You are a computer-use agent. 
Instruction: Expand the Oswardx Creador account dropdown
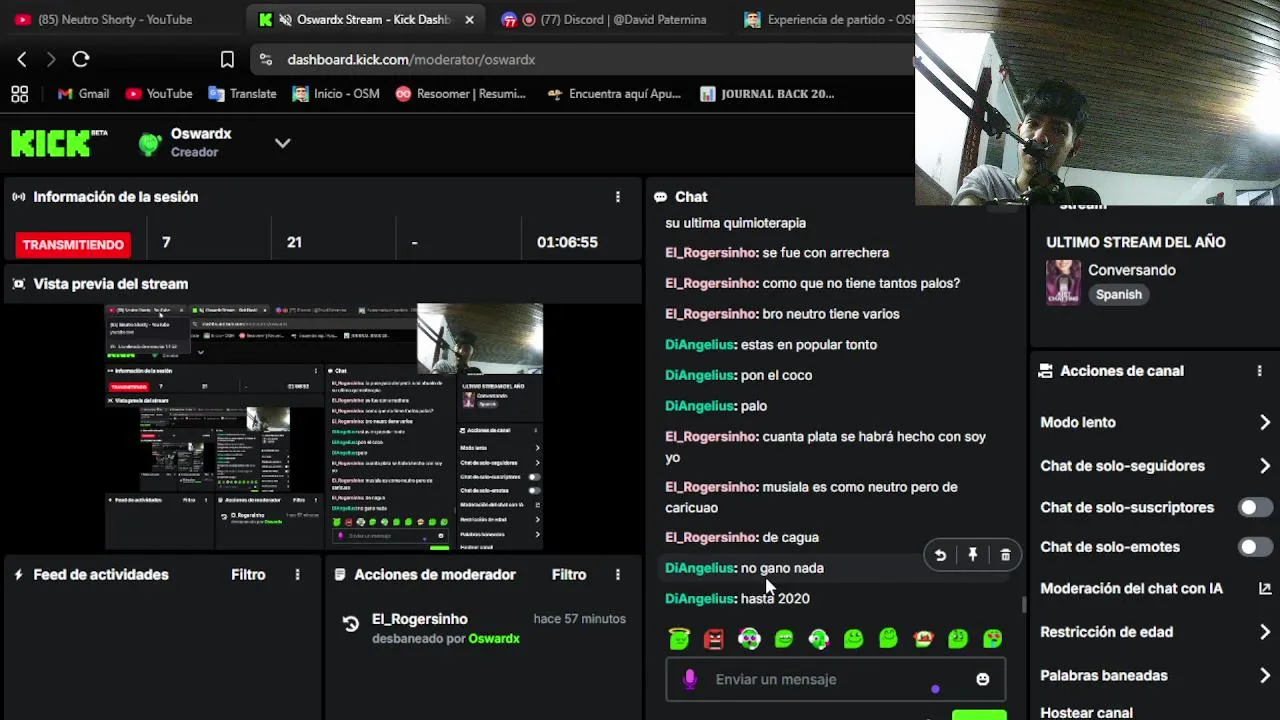click(283, 143)
